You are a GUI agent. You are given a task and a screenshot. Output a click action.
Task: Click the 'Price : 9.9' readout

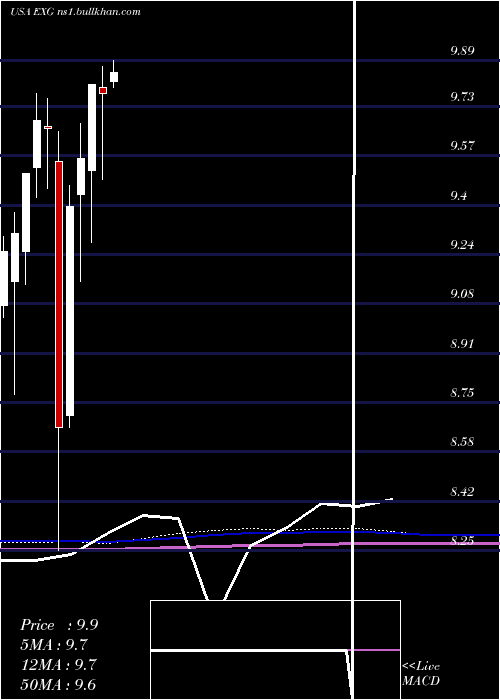pyautogui.click(x=59, y=625)
